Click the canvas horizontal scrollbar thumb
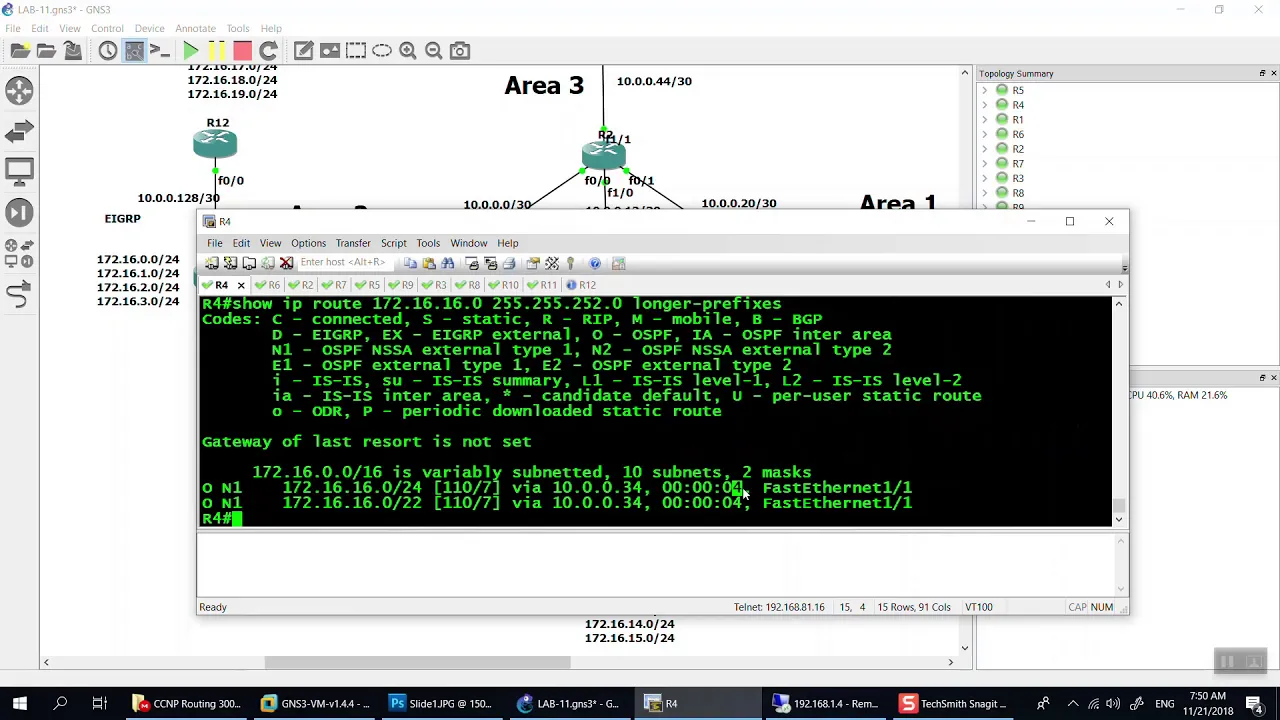The height and width of the screenshot is (720, 1280). 417,662
